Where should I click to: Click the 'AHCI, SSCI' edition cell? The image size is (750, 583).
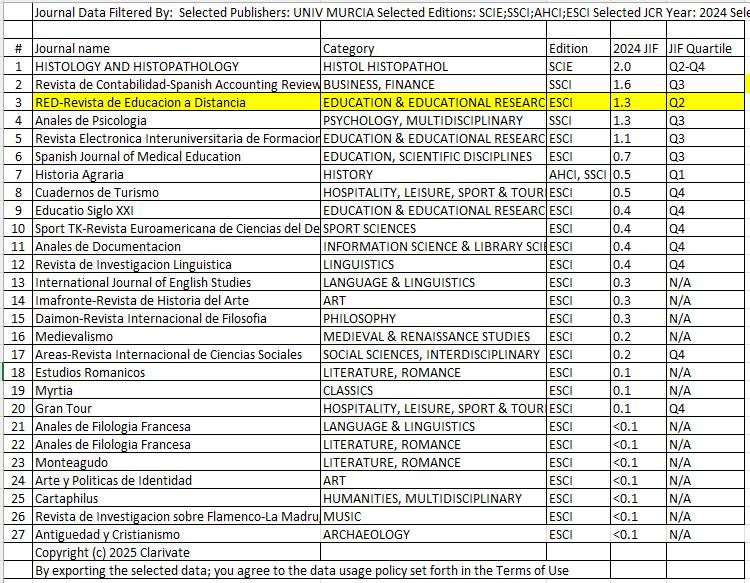click(x=578, y=175)
